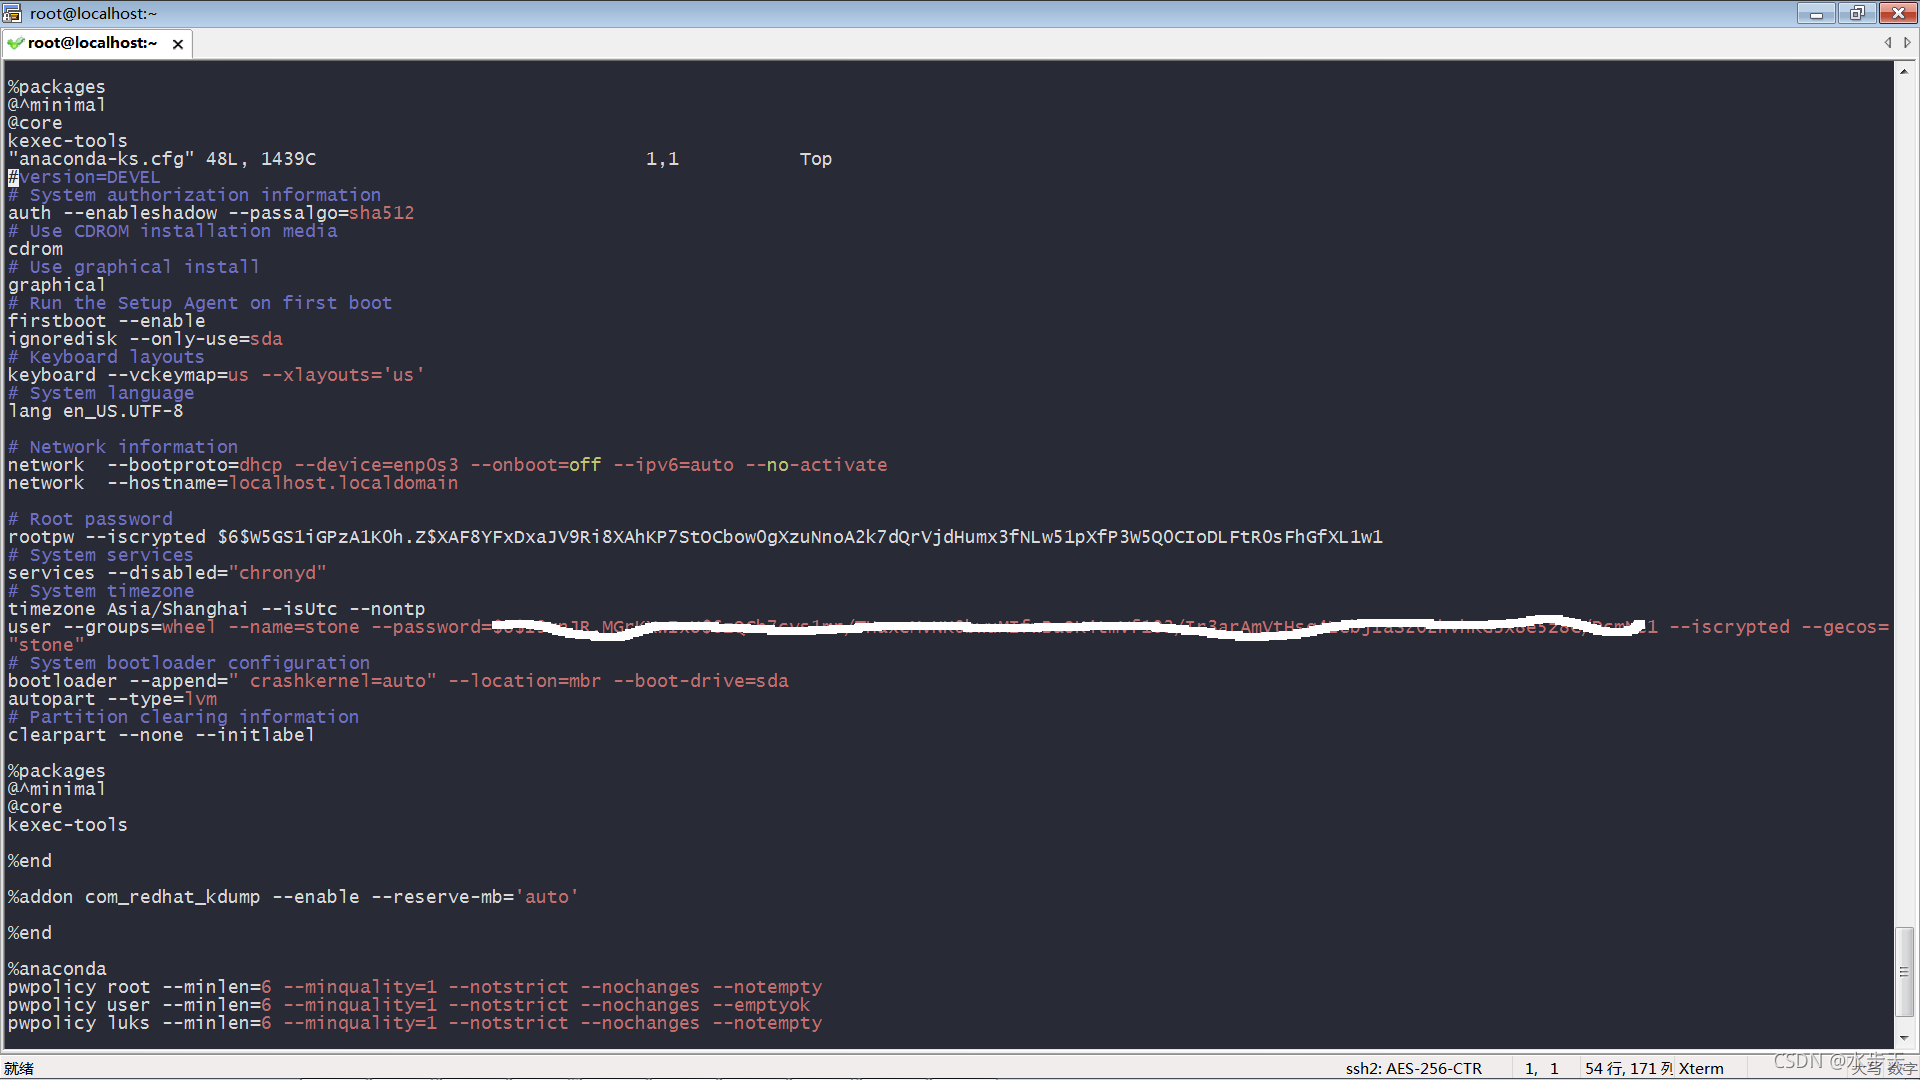
Task: Click the 'keyboard --vckeymap=us' line
Action: pyautogui.click(x=216, y=375)
